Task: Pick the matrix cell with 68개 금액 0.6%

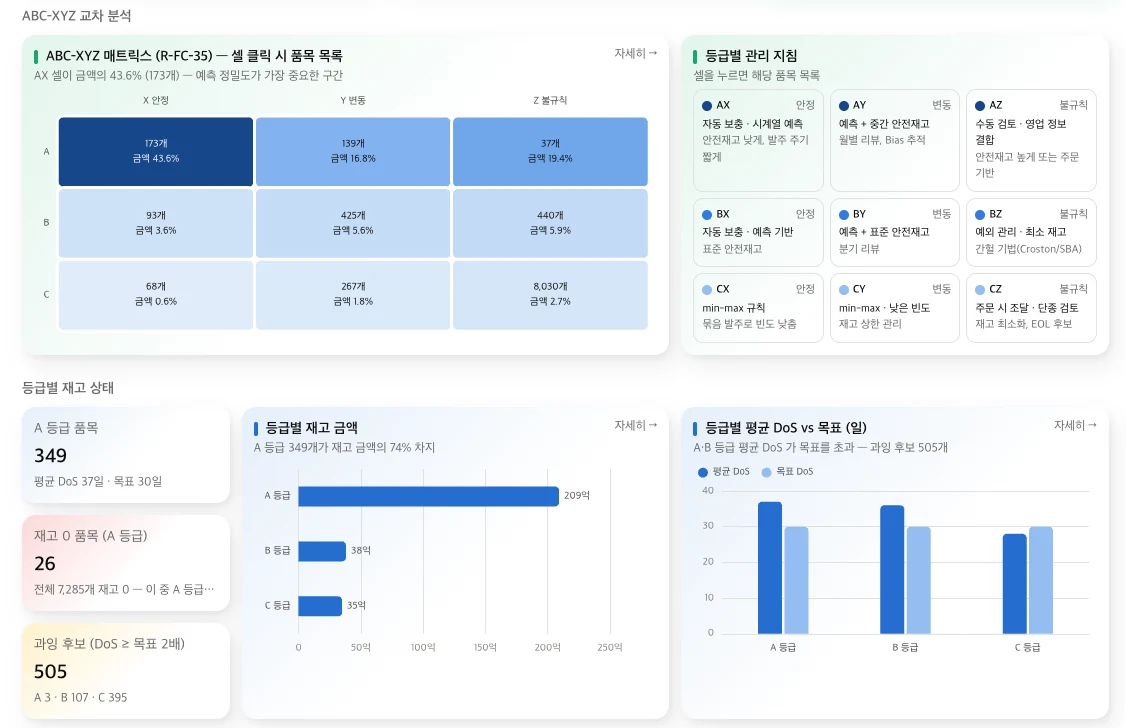Action: [156, 294]
